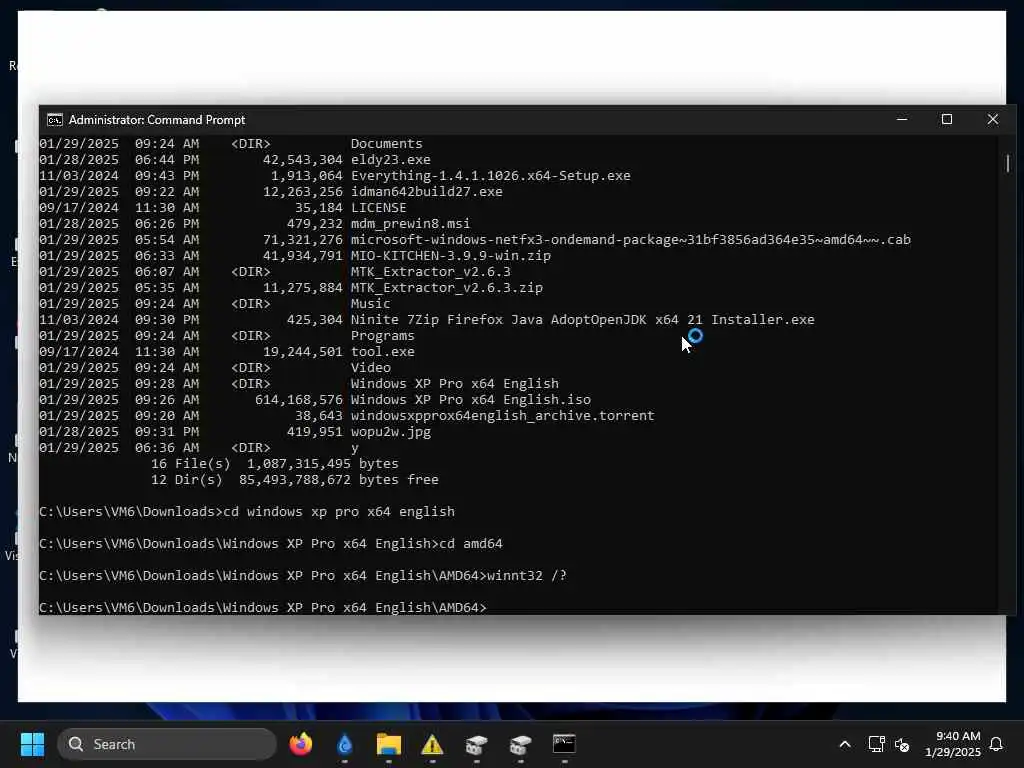Viewport: 1024px width, 768px height.
Task: Click the final AMD64 prompt line
Action: pyautogui.click(x=263, y=607)
